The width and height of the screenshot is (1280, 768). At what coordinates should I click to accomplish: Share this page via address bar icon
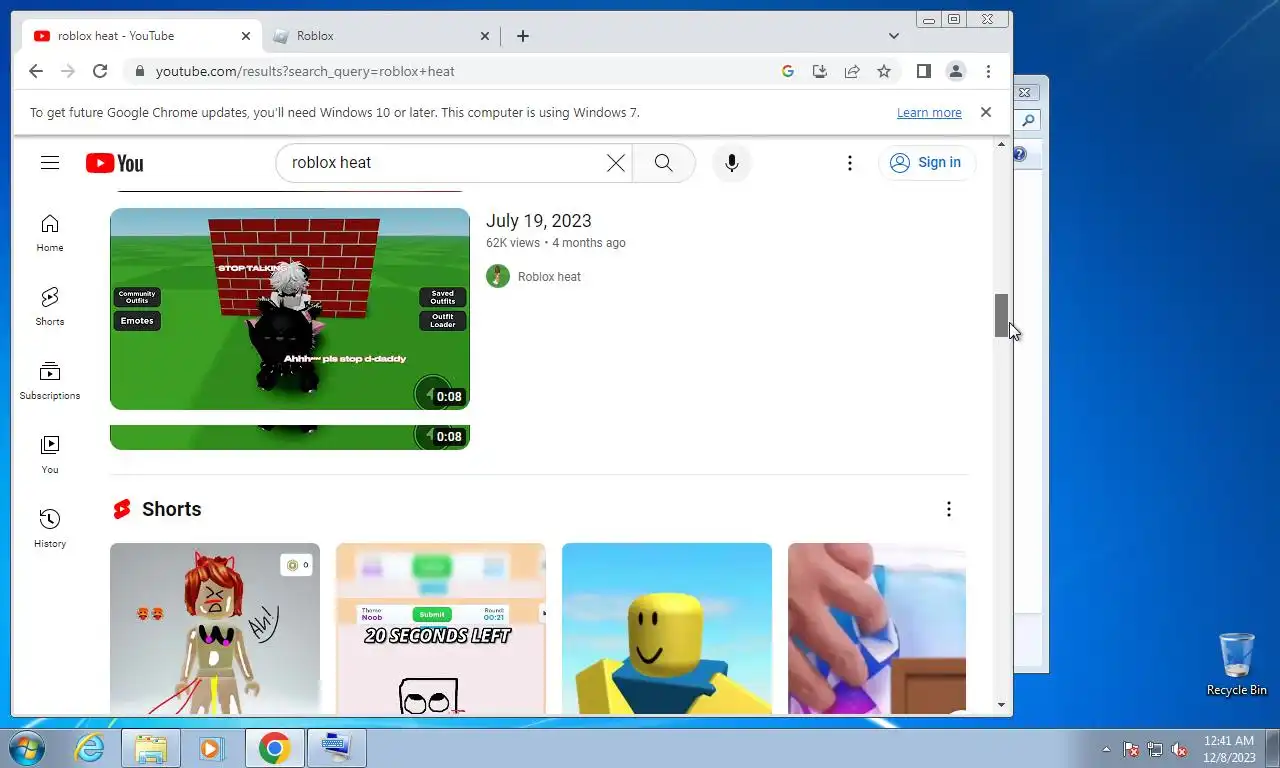852,71
